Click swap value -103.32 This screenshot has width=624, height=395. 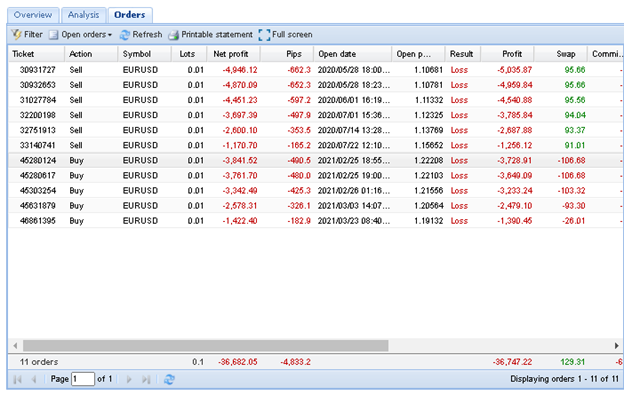[571, 191]
